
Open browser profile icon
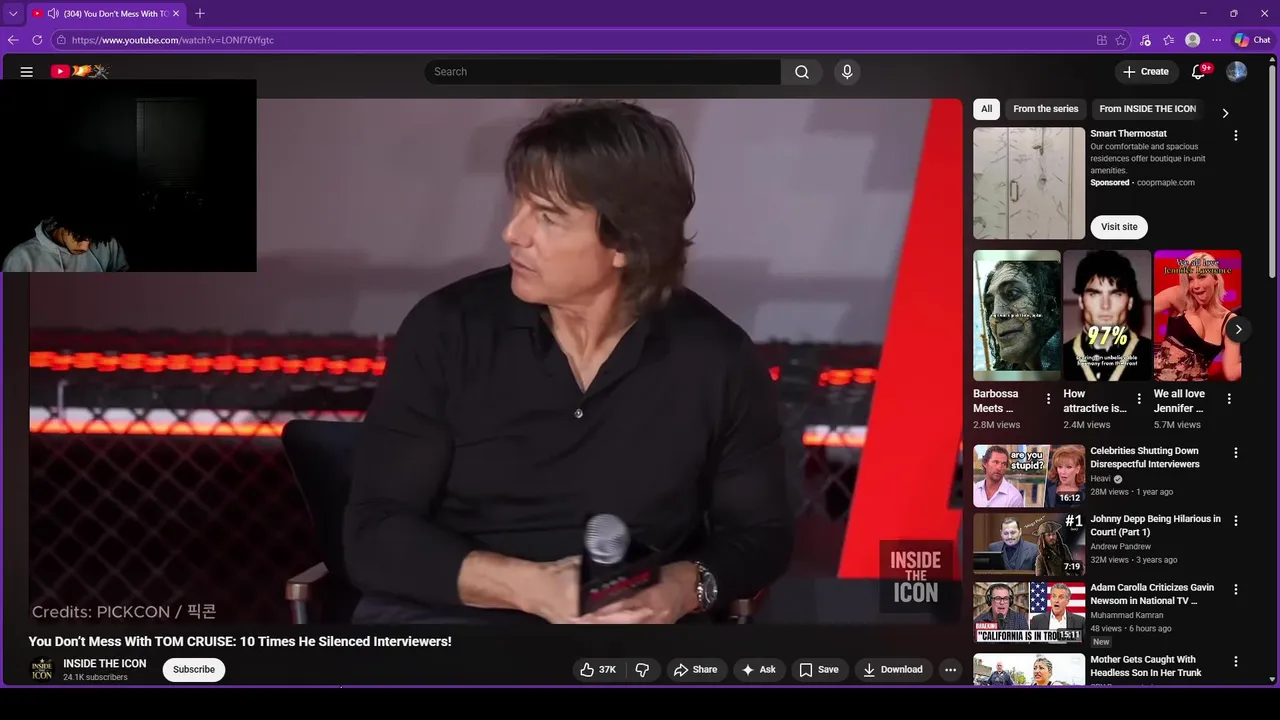(1192, 40)
